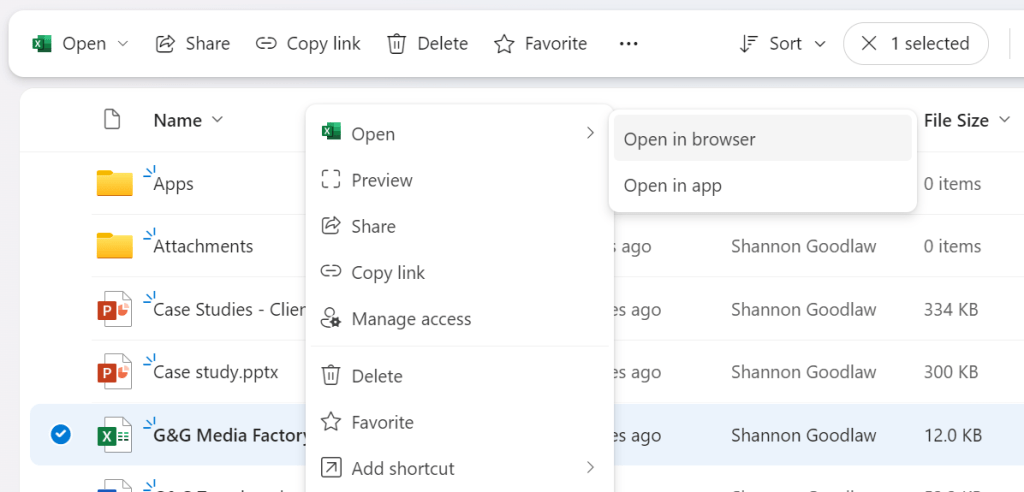Click the Preview icon in the context menu
Image resolution: width=1024 pixels, height=492 pixels.
pos(331,180)
